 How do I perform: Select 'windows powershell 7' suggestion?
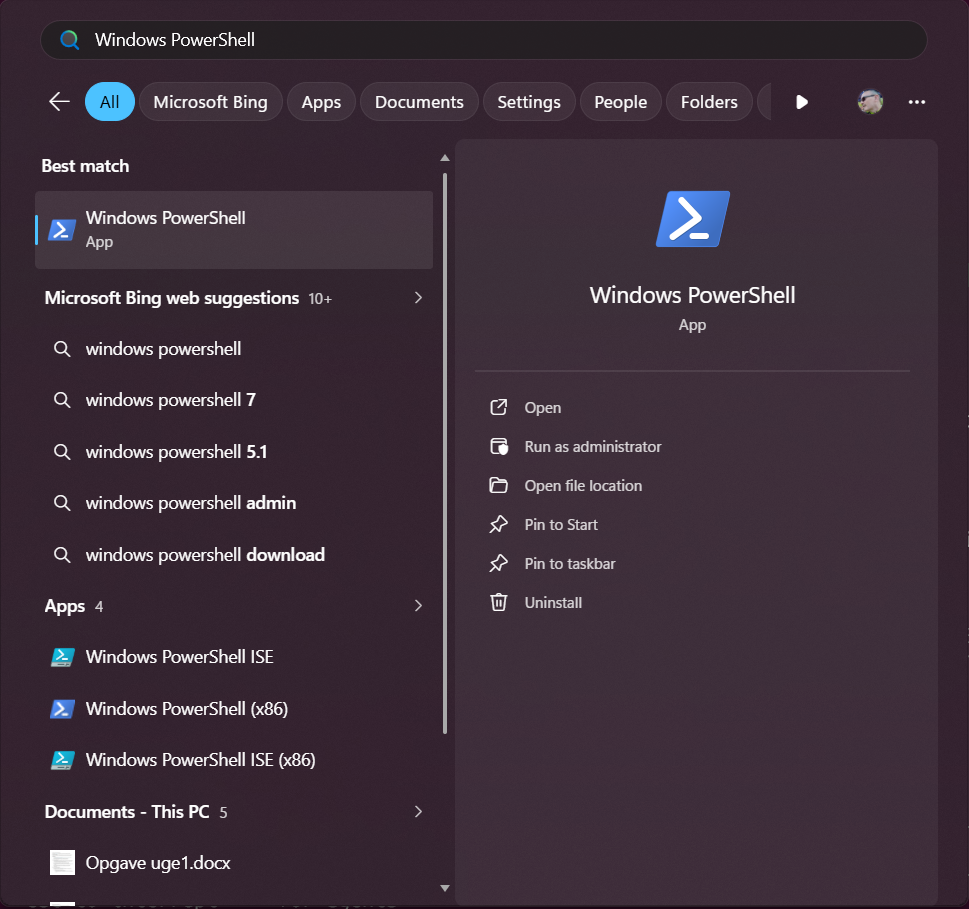(234, 400)
